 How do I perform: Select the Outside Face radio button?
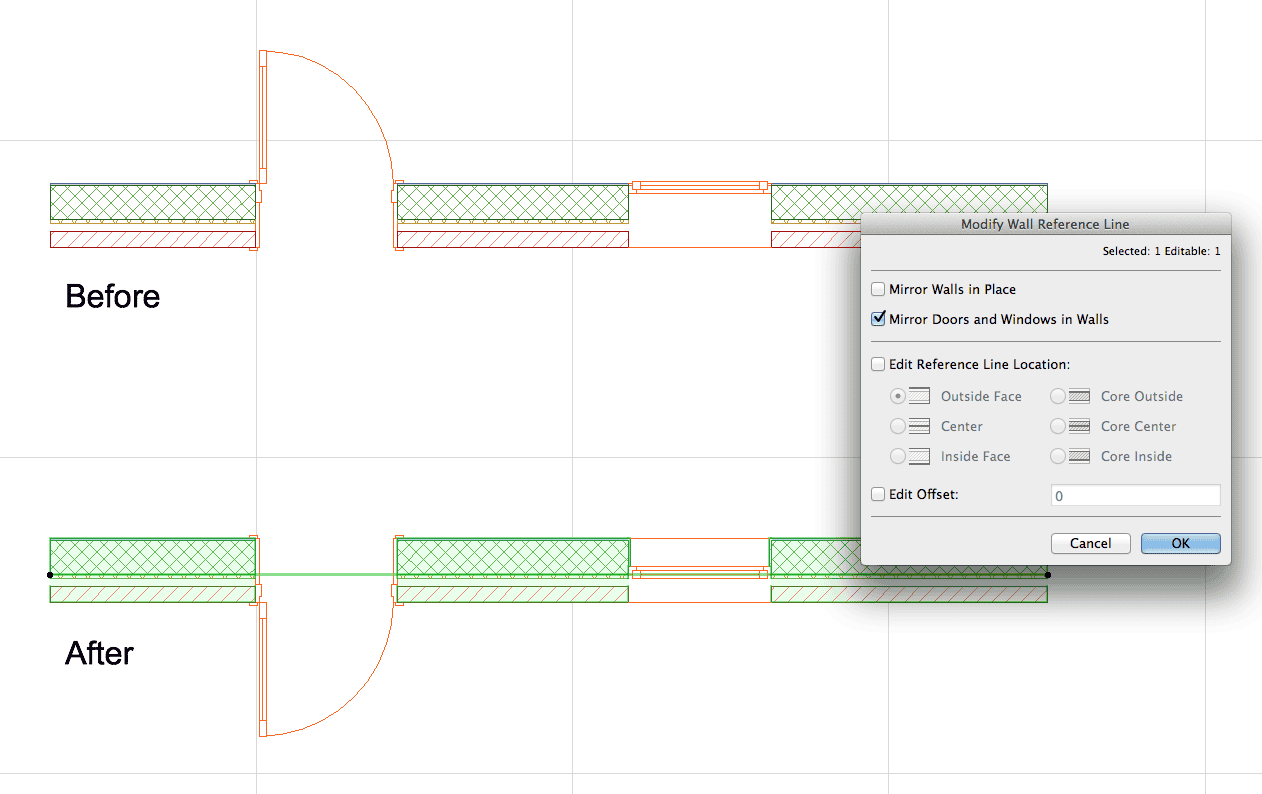pos(898,396)
